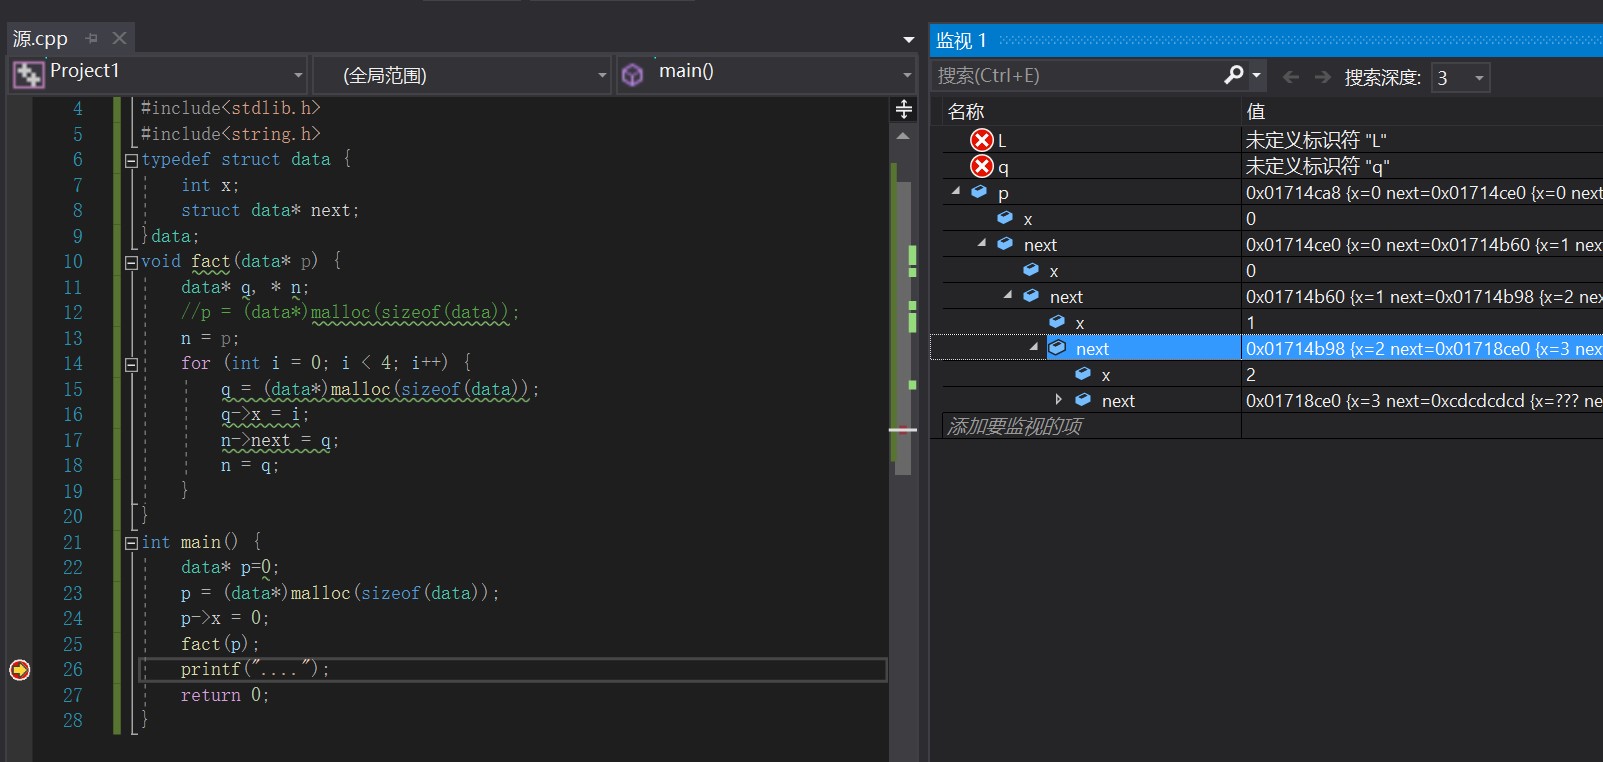
Task: Click value cell 0x01714ca8 for p
Action: (x=1422, y=192)
